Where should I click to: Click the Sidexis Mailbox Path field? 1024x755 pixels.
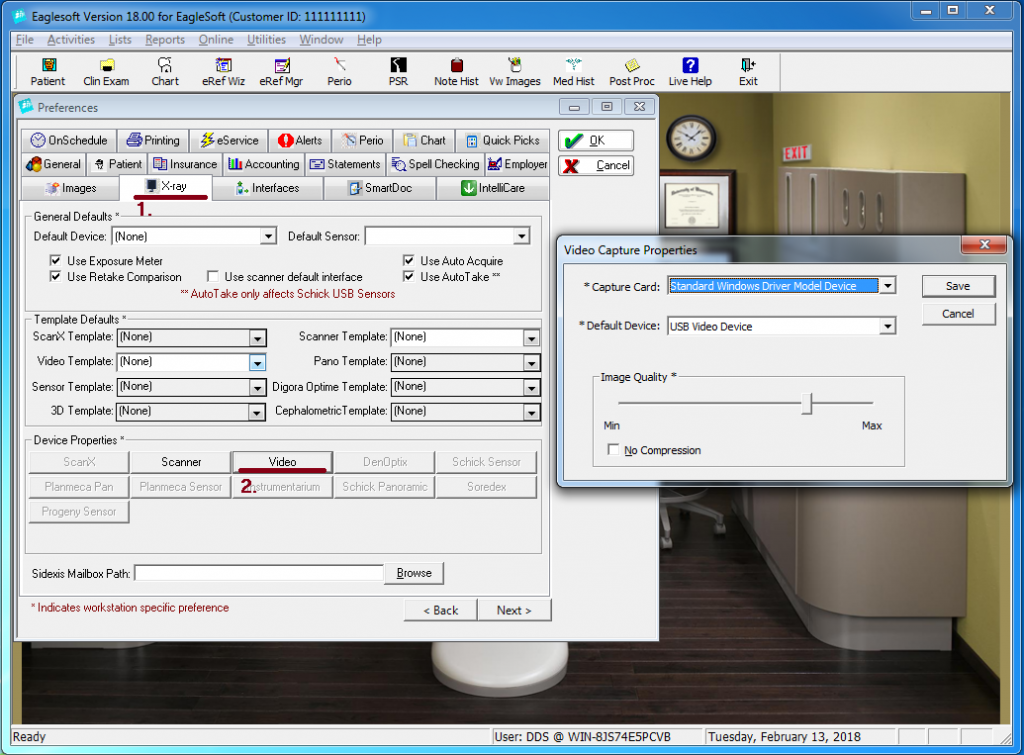coord(259,573)
